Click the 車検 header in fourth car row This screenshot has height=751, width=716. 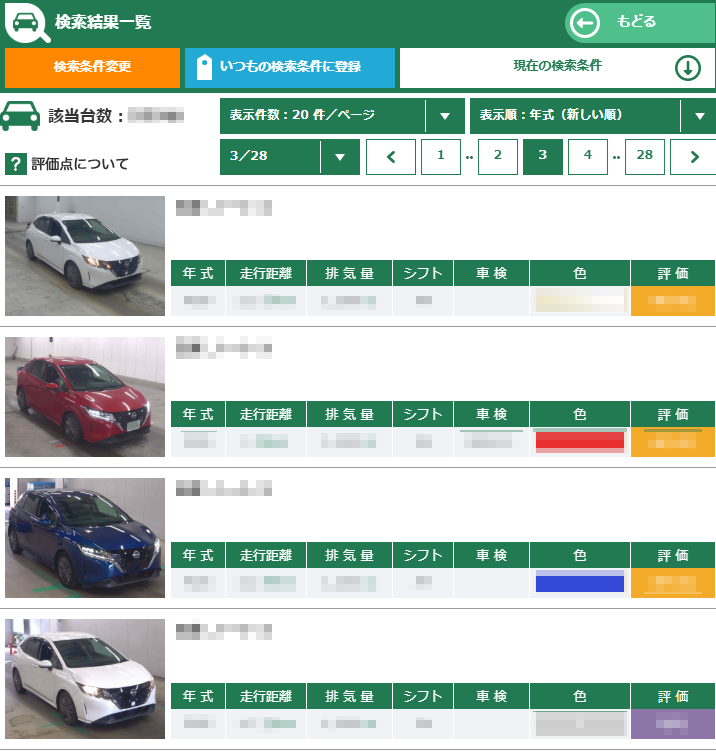click(x=491, y=696)
